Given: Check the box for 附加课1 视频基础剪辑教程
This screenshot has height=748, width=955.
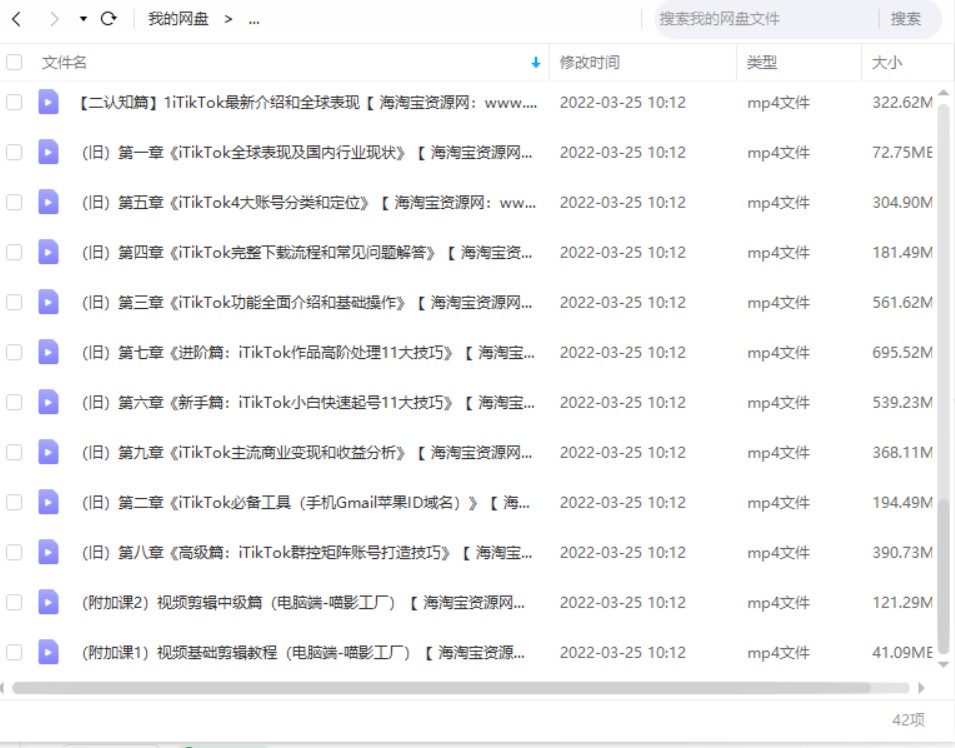Looking at the screenshot, I should pyautogui.click(x=14, y=652).
